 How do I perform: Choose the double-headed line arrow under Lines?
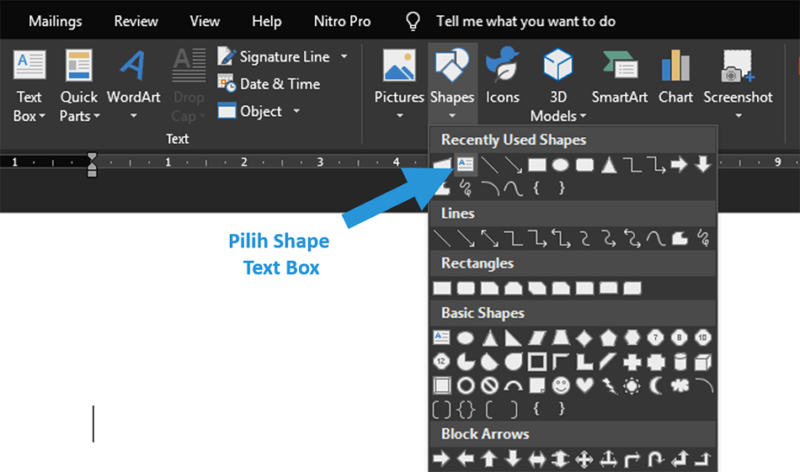(489, 238)
